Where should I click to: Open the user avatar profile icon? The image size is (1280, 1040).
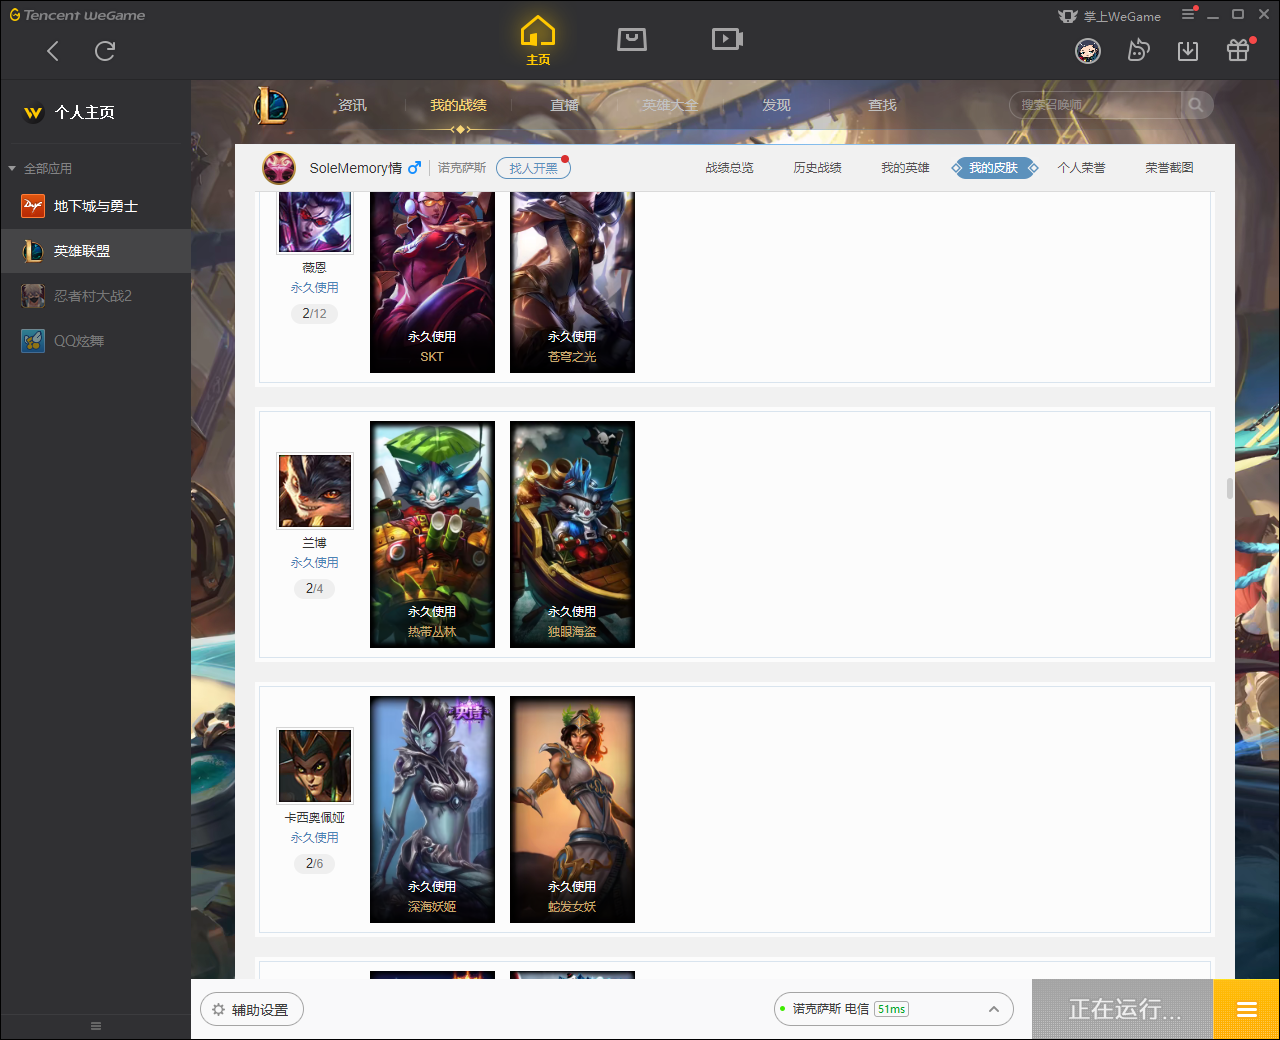[1088, 51]
